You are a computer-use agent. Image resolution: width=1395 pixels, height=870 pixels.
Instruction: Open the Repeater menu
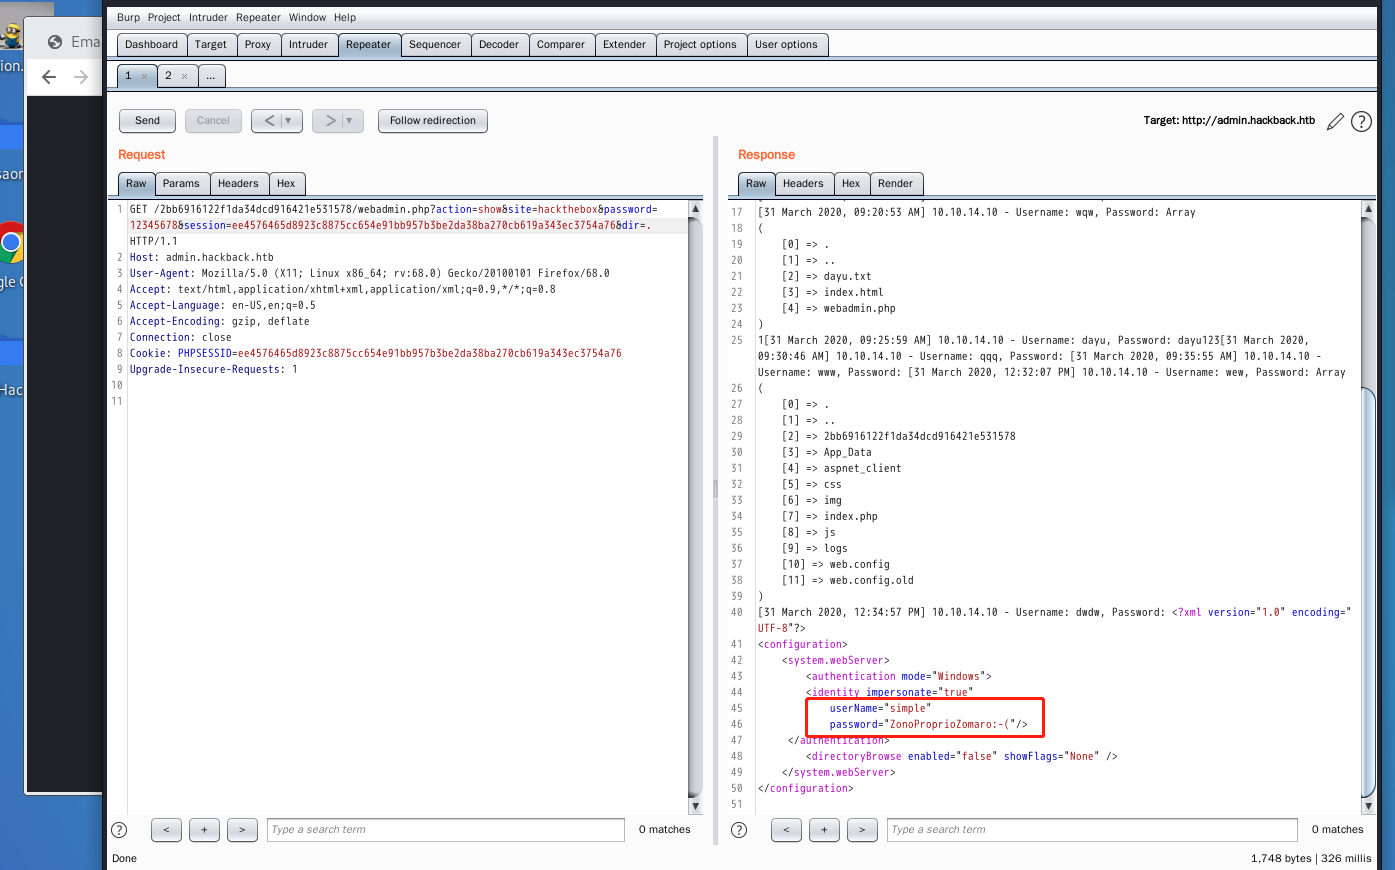pyautogui.click(x=258, y=17)
